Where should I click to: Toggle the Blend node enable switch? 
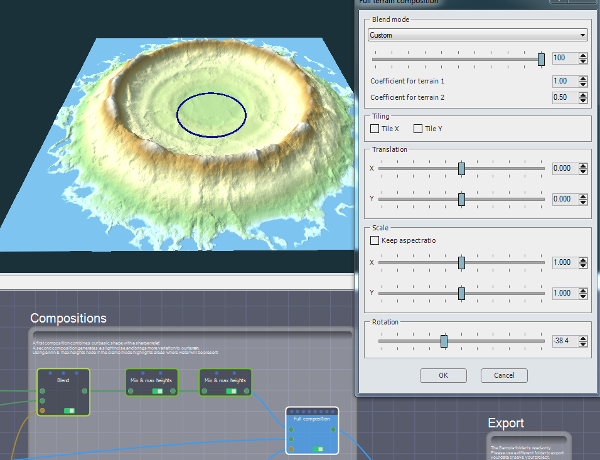69,411
